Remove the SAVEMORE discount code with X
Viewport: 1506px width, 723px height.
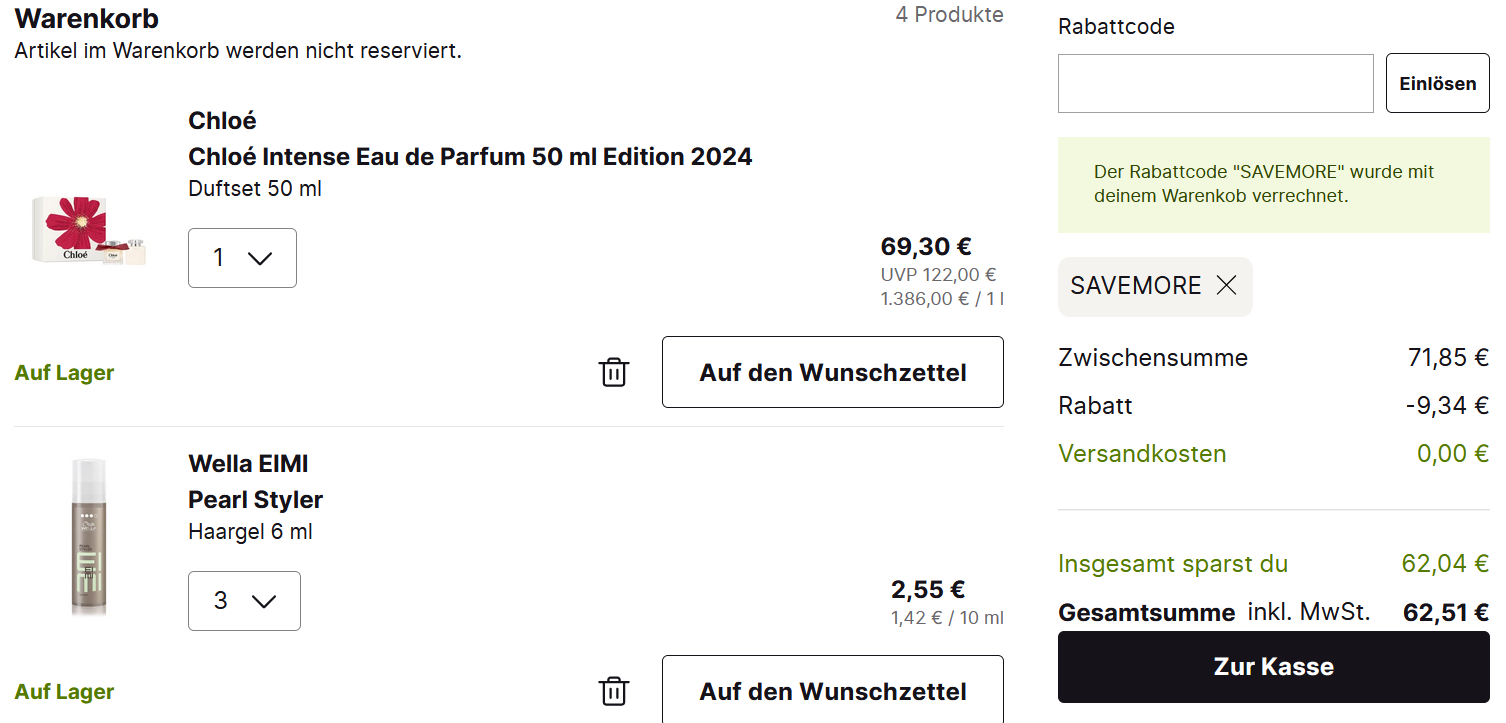point(1226,286)
